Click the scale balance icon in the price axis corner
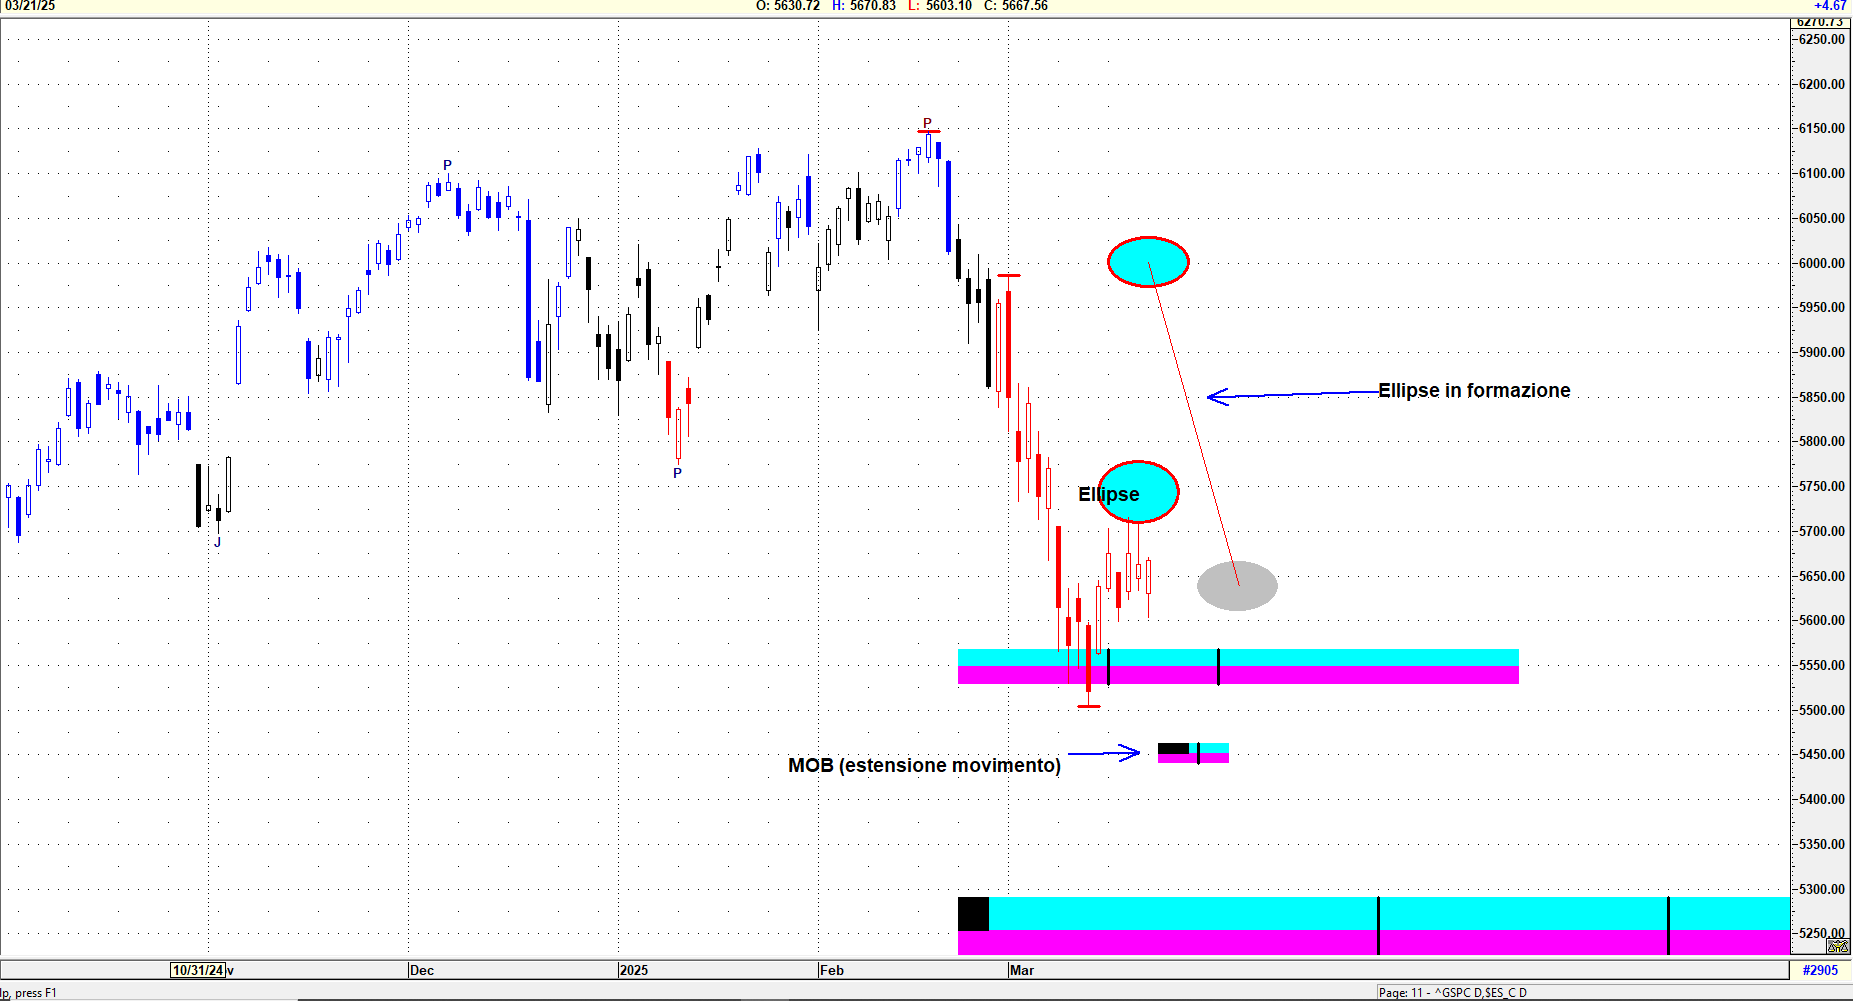1853x1001 pixels. pyautogui.click(x=1838, y=945)
